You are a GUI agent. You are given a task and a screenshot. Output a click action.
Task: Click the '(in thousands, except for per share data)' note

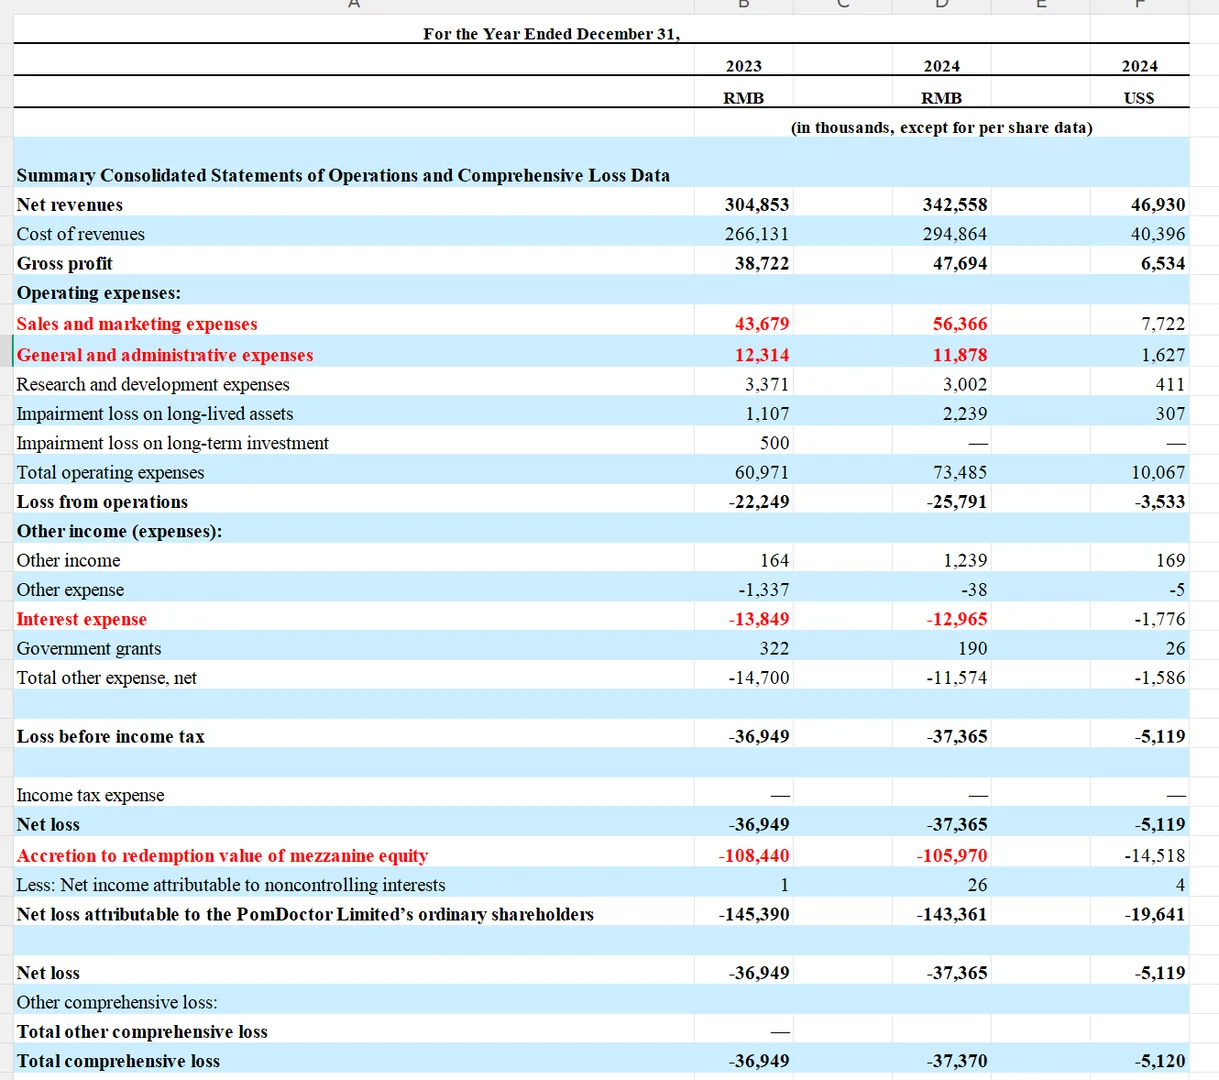941,128
